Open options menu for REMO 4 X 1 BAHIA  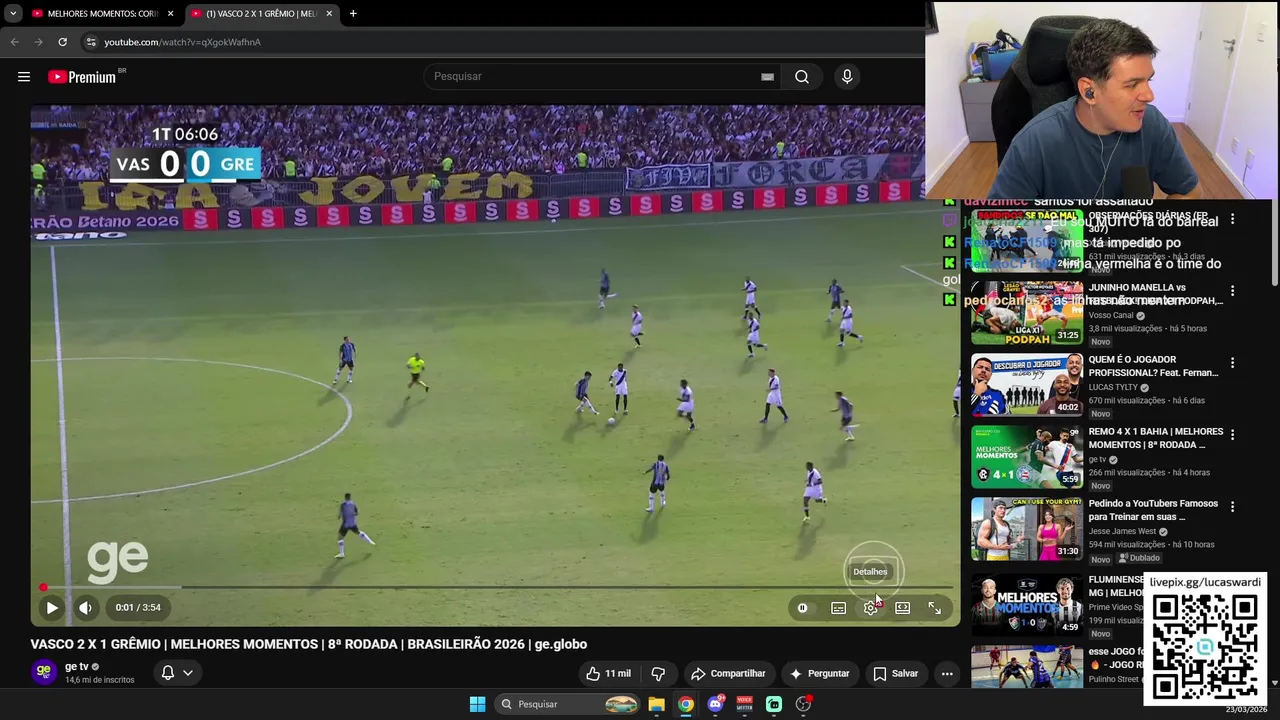click(x=1232, y=435)
